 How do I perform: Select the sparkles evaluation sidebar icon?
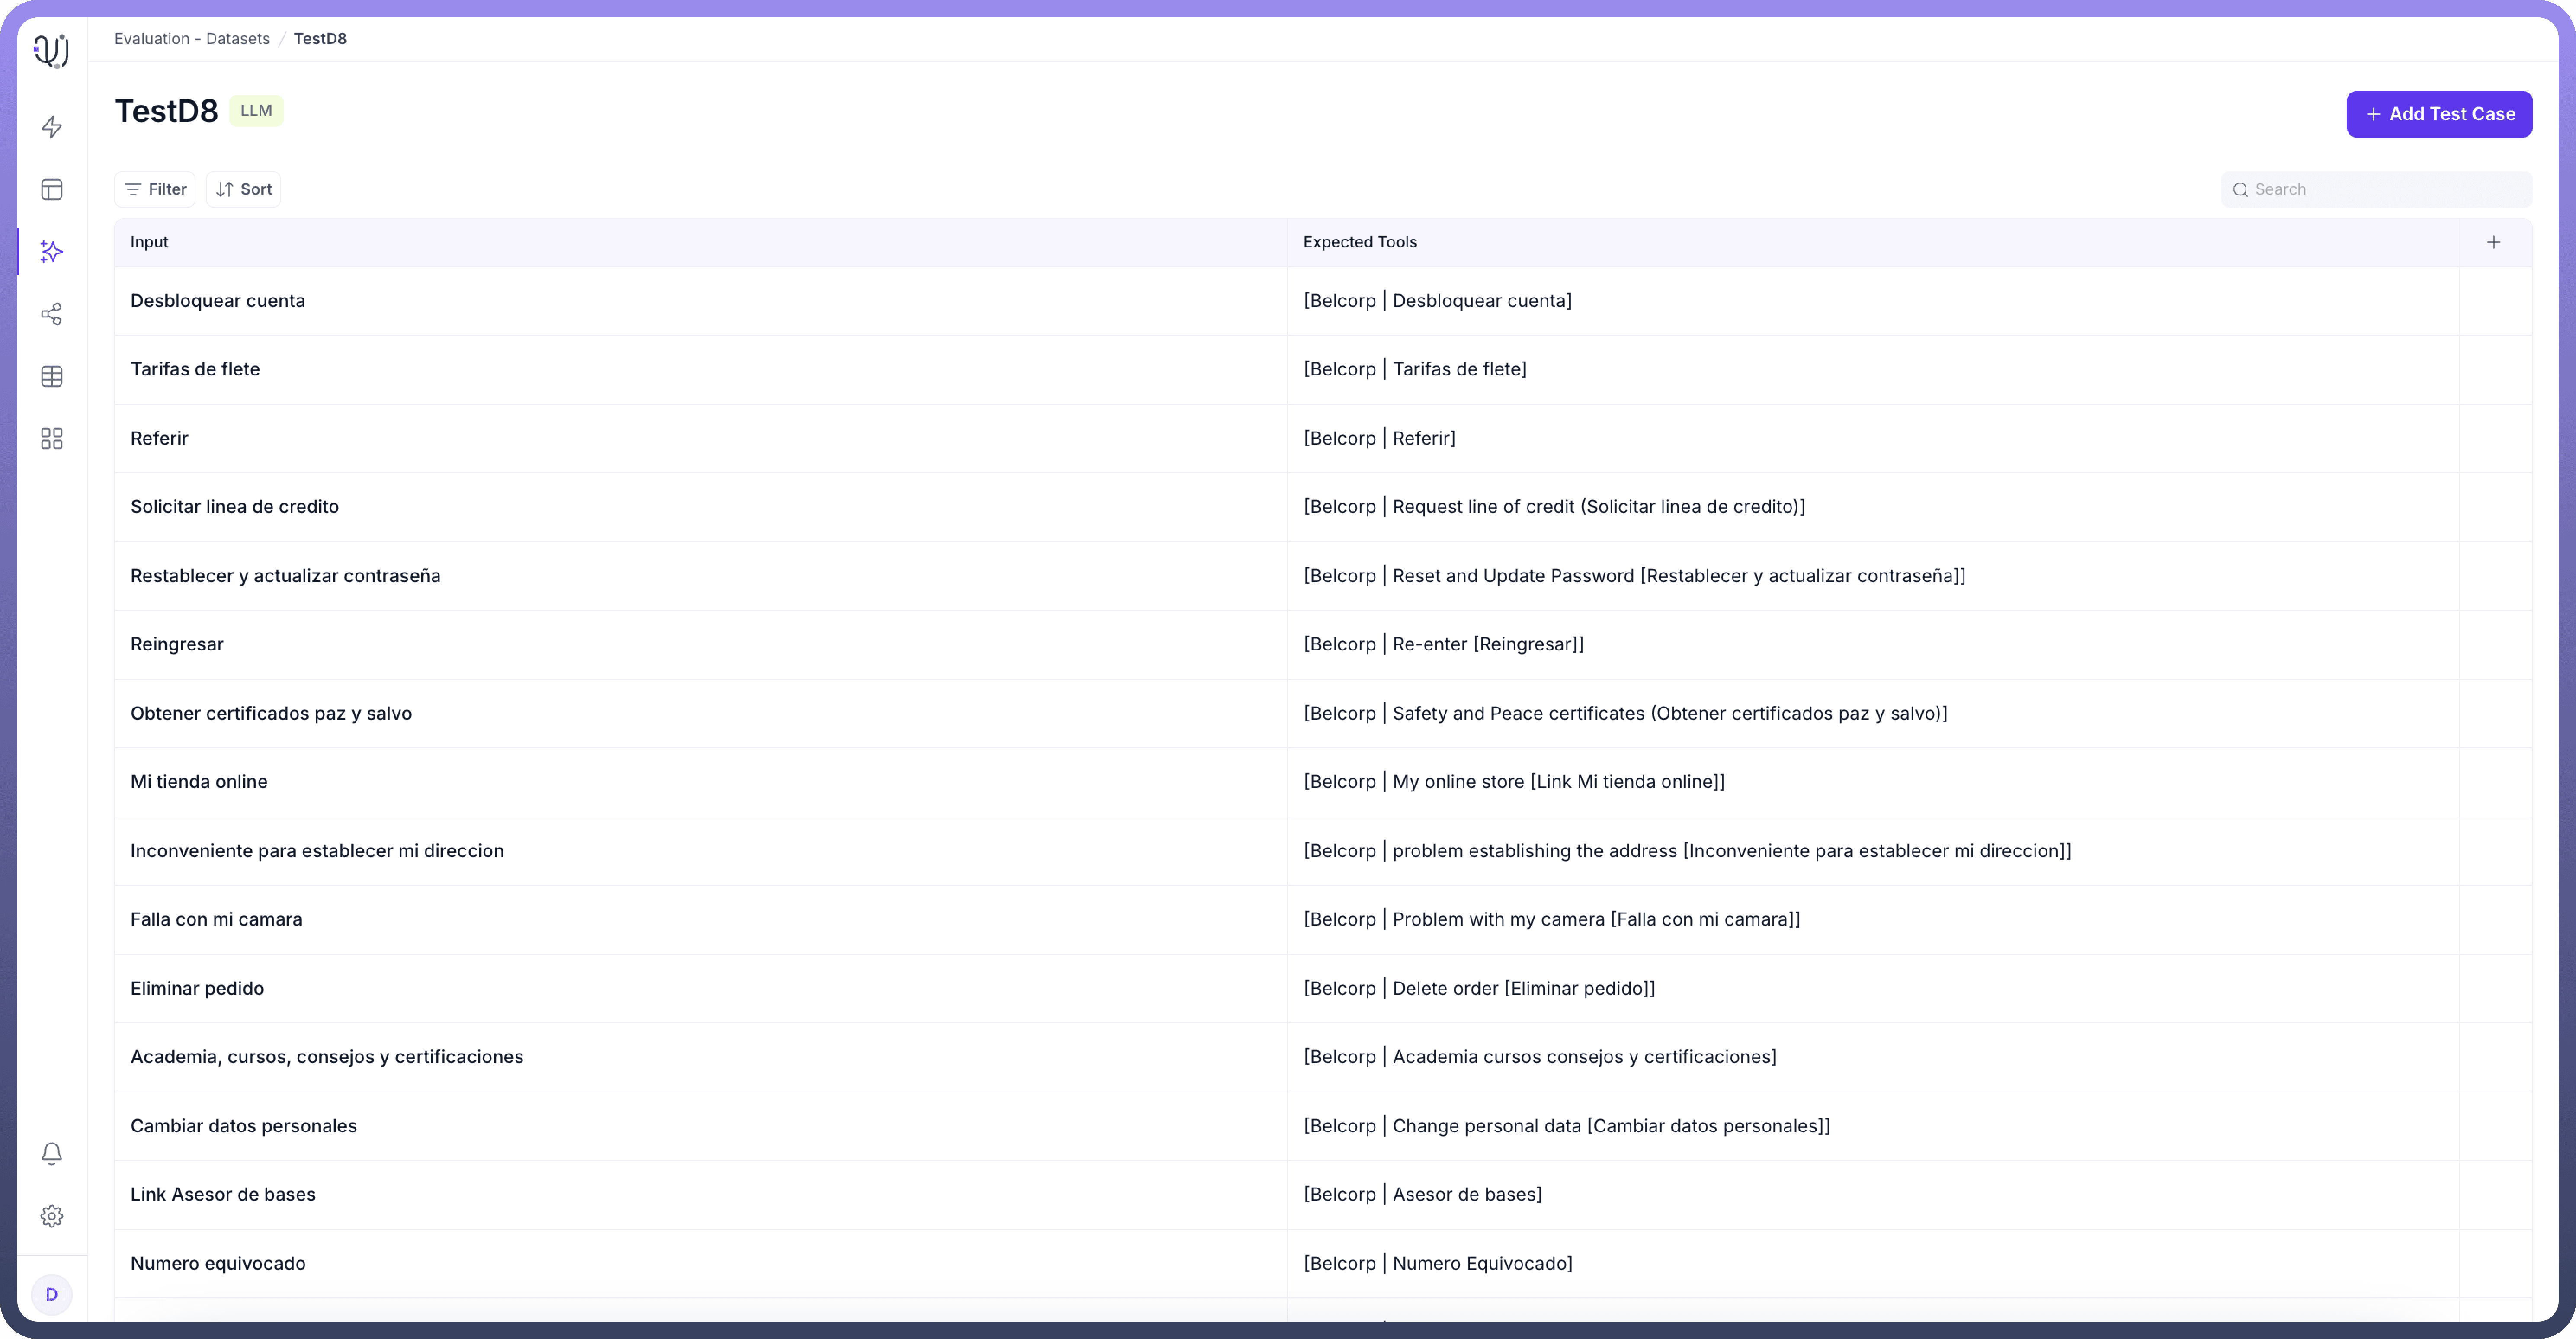tap(52, 252)
